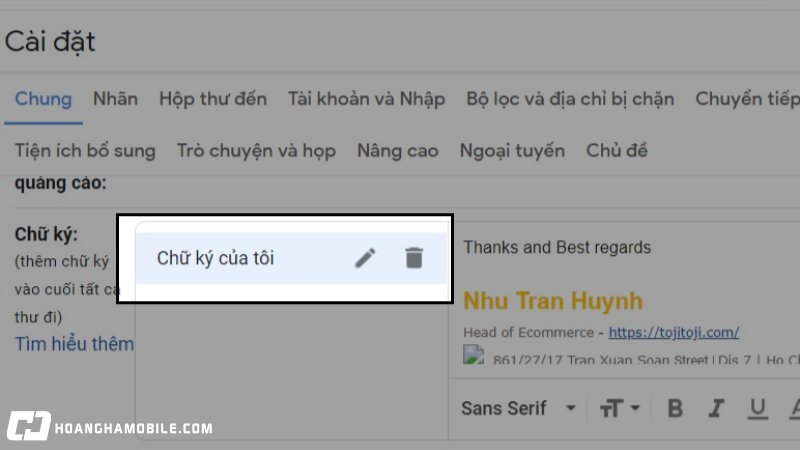Open Trò chuyện và họp tab
This screenshot has height=450, width=800.
coord(256,151)
